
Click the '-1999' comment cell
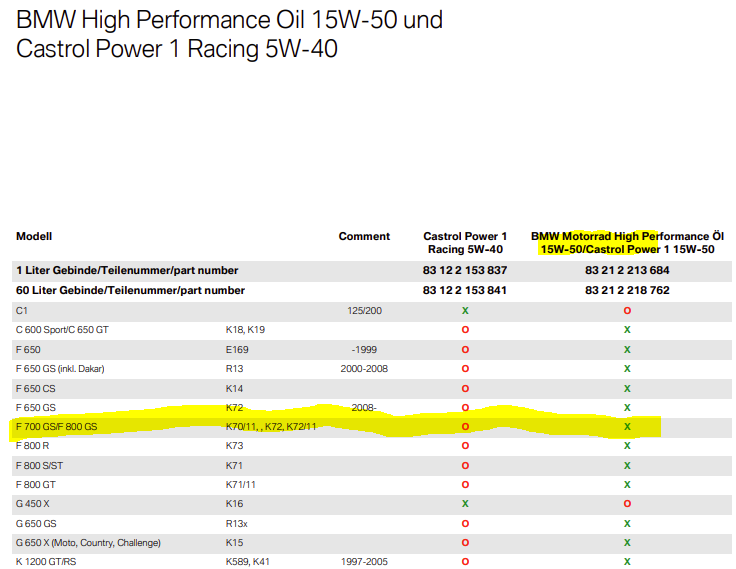[364, 349]
